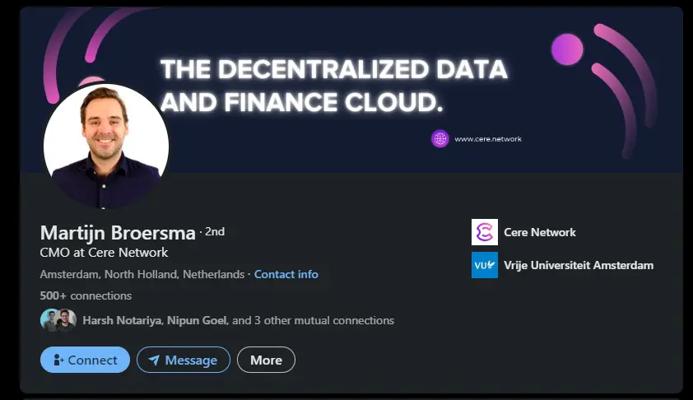Select the Cere Network company name
The image size is (693, 400).
(540, 232)
